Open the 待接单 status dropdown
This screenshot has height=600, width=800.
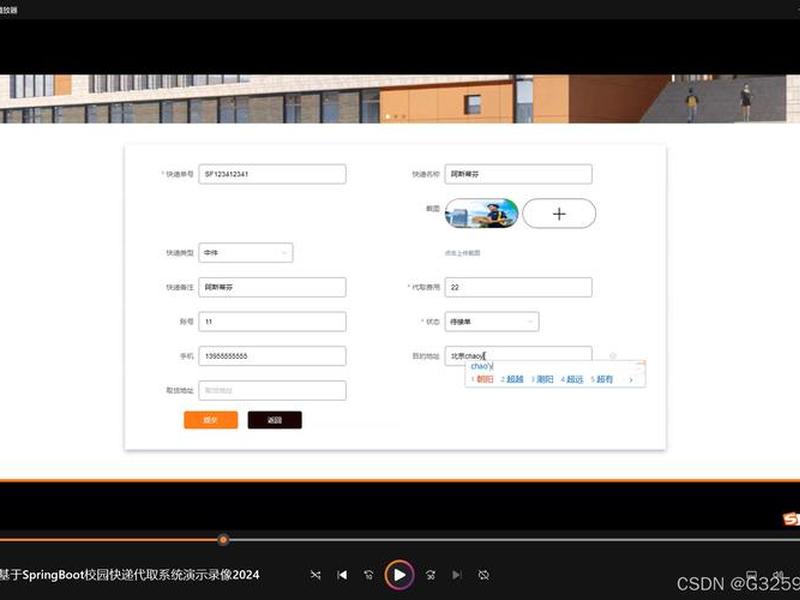491,321
